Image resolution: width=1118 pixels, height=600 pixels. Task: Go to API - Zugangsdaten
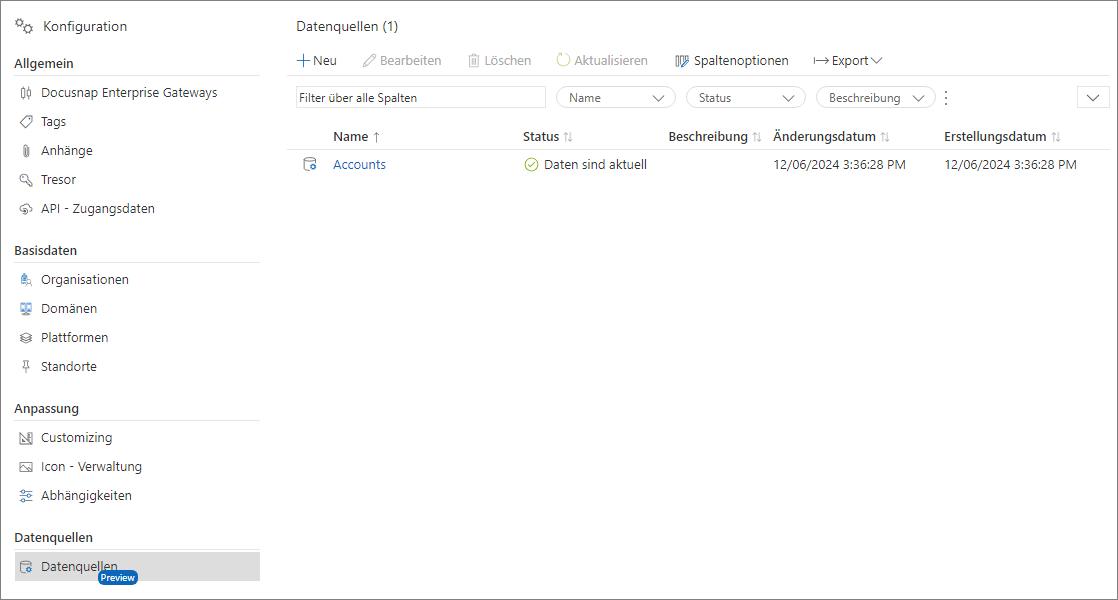[97, 209]
